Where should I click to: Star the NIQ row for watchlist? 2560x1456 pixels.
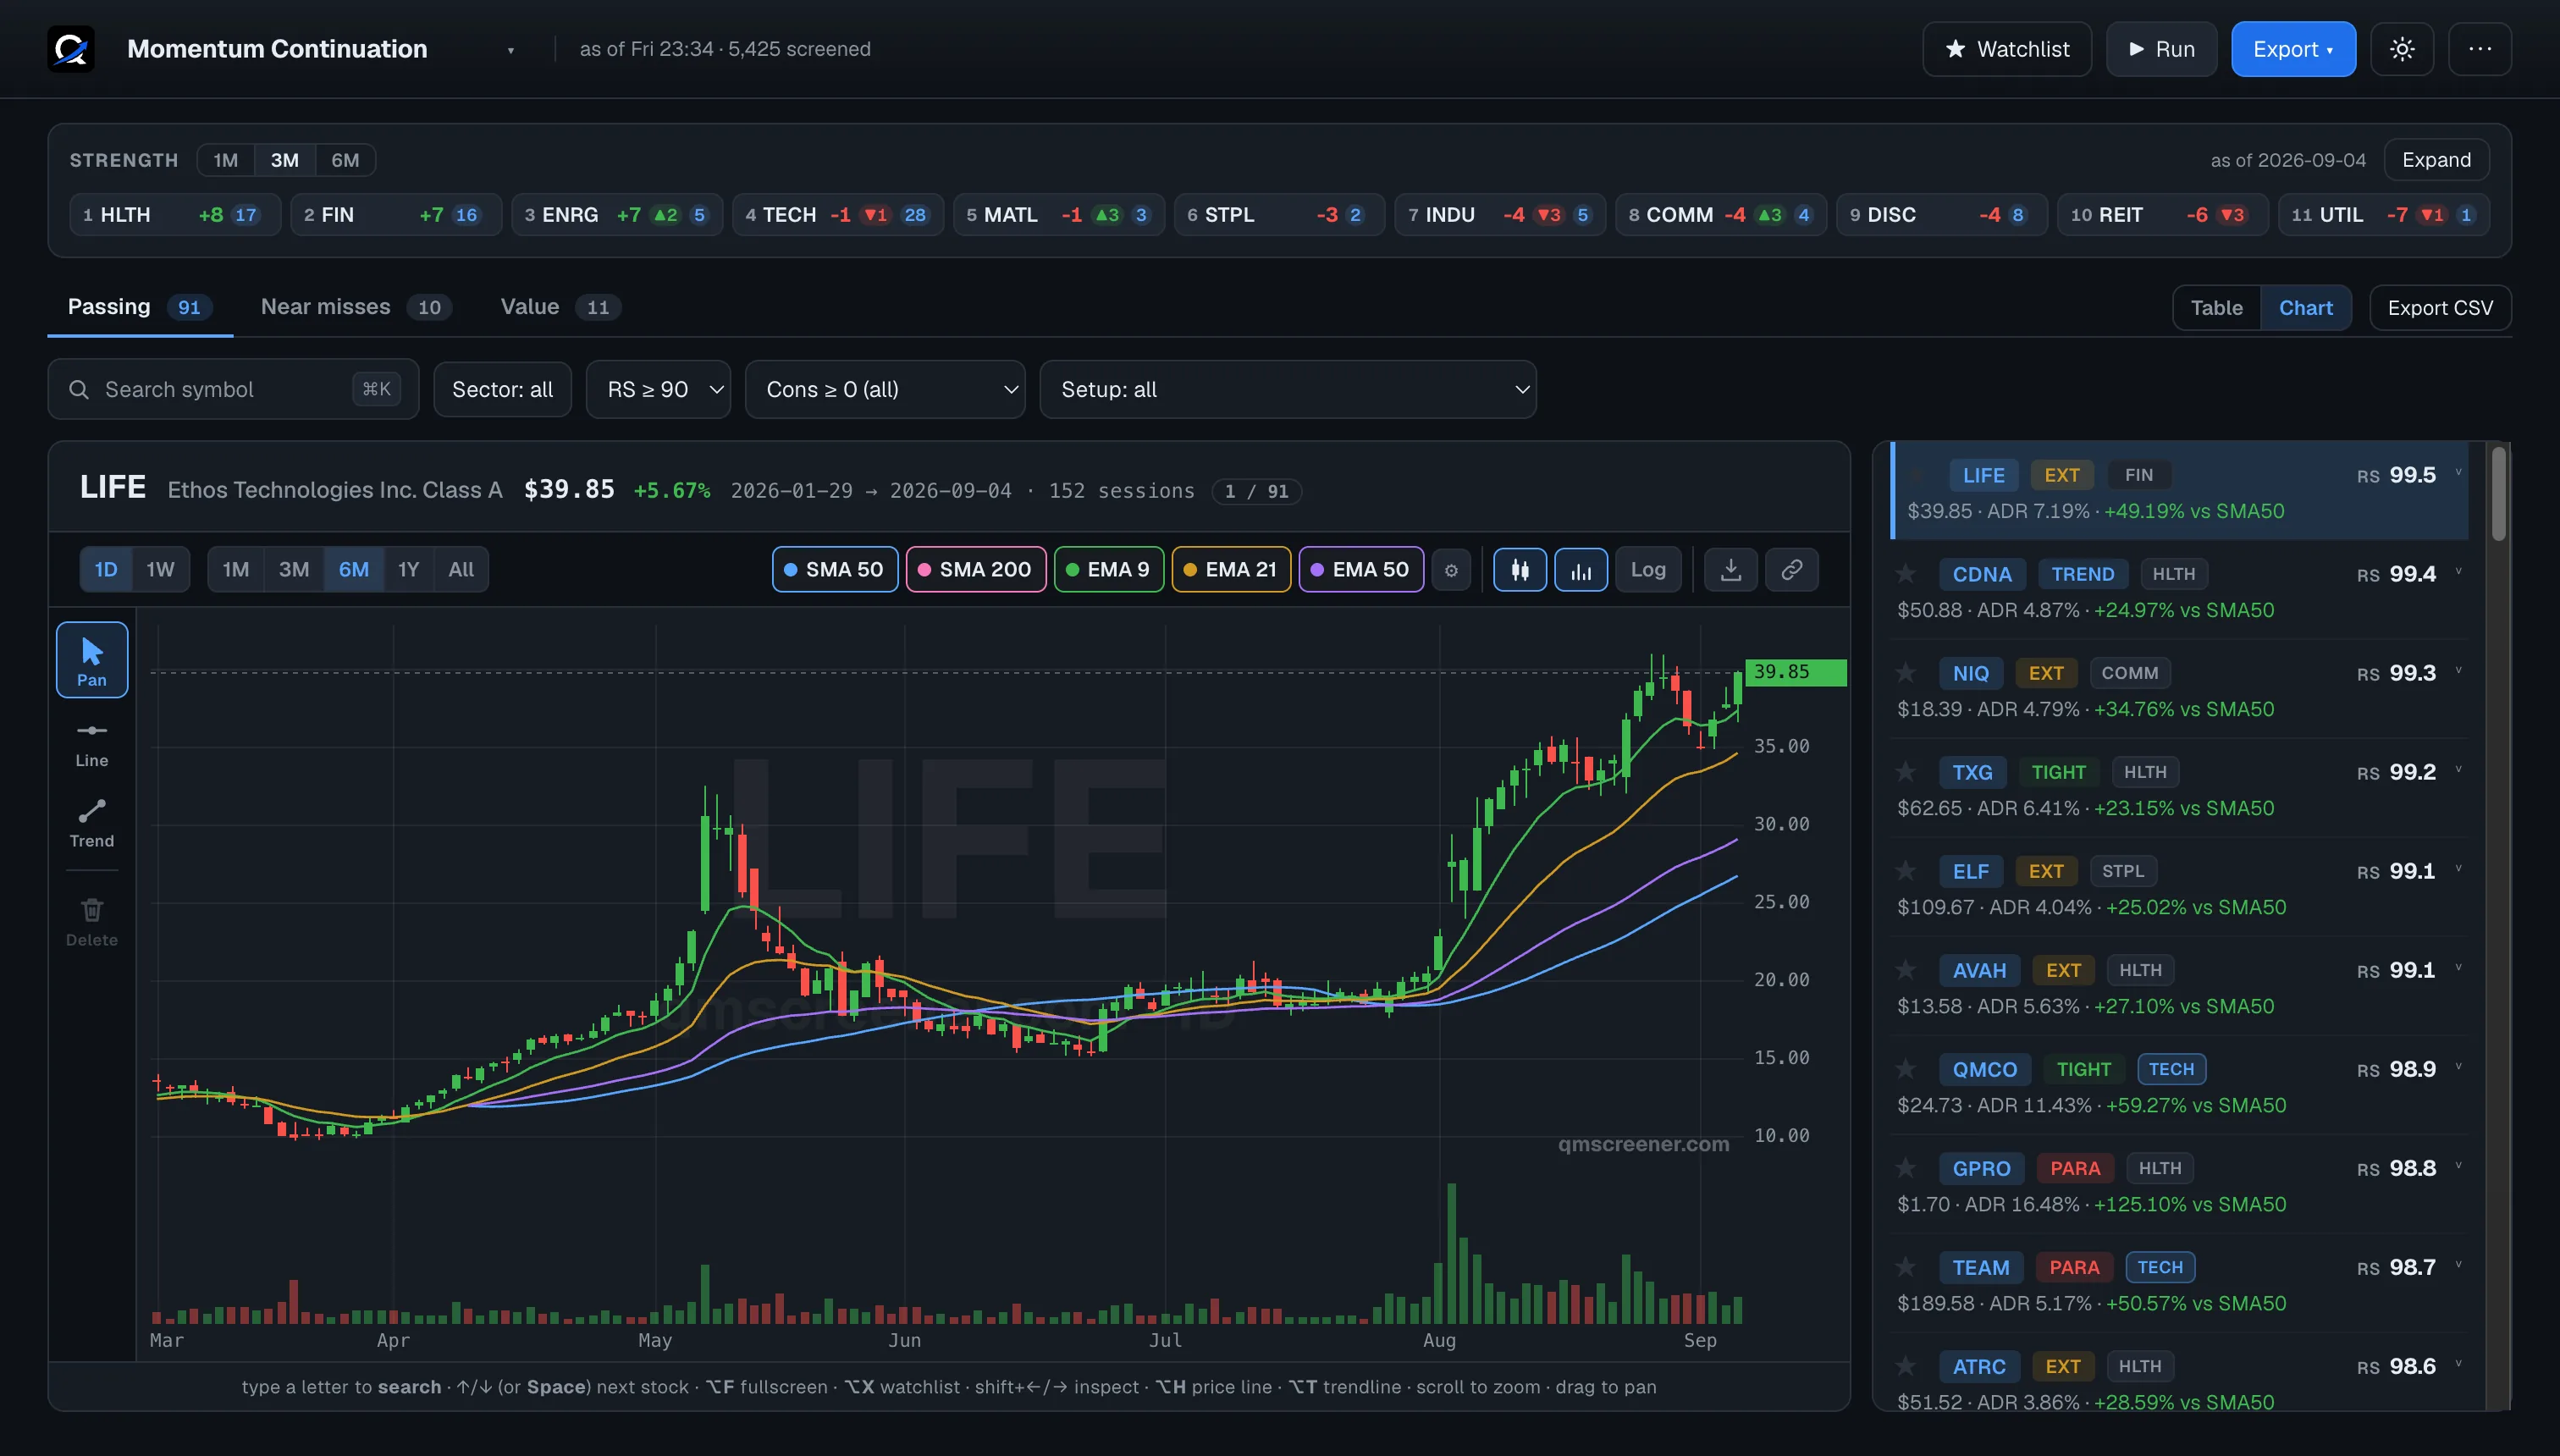1906,672
